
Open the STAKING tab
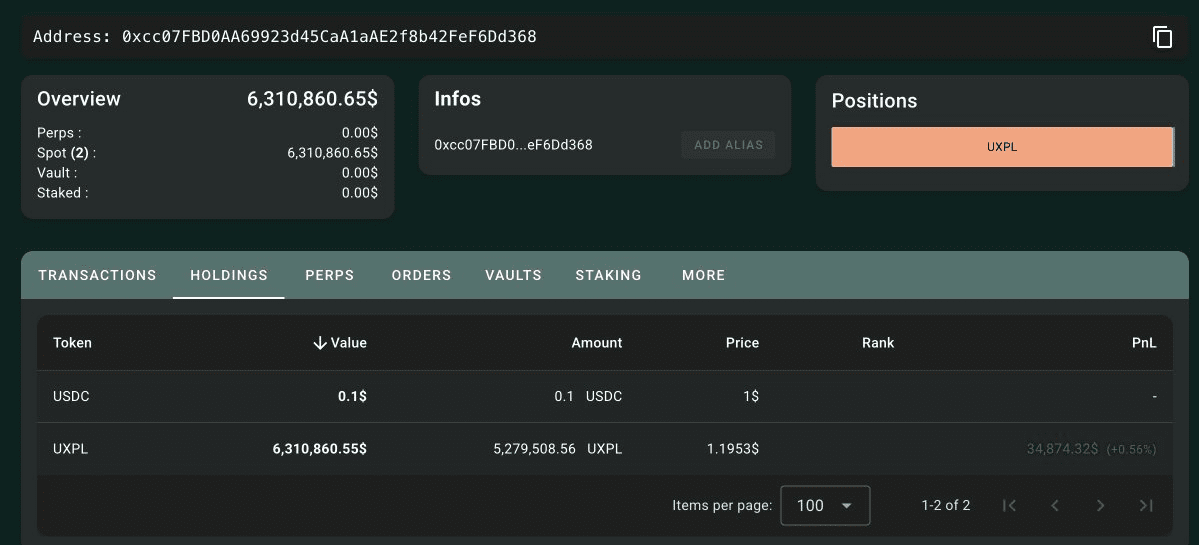tap(609, 275)
